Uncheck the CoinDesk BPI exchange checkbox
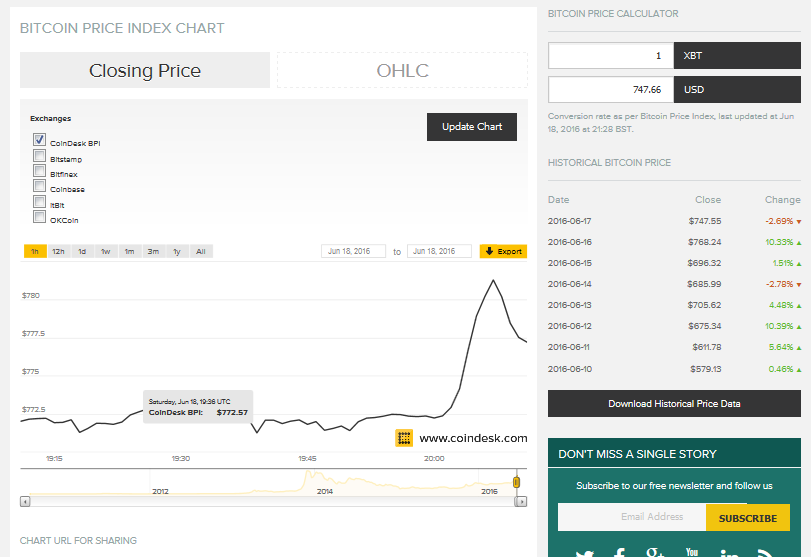Viewport: 811px width, 557px height. 39,139
